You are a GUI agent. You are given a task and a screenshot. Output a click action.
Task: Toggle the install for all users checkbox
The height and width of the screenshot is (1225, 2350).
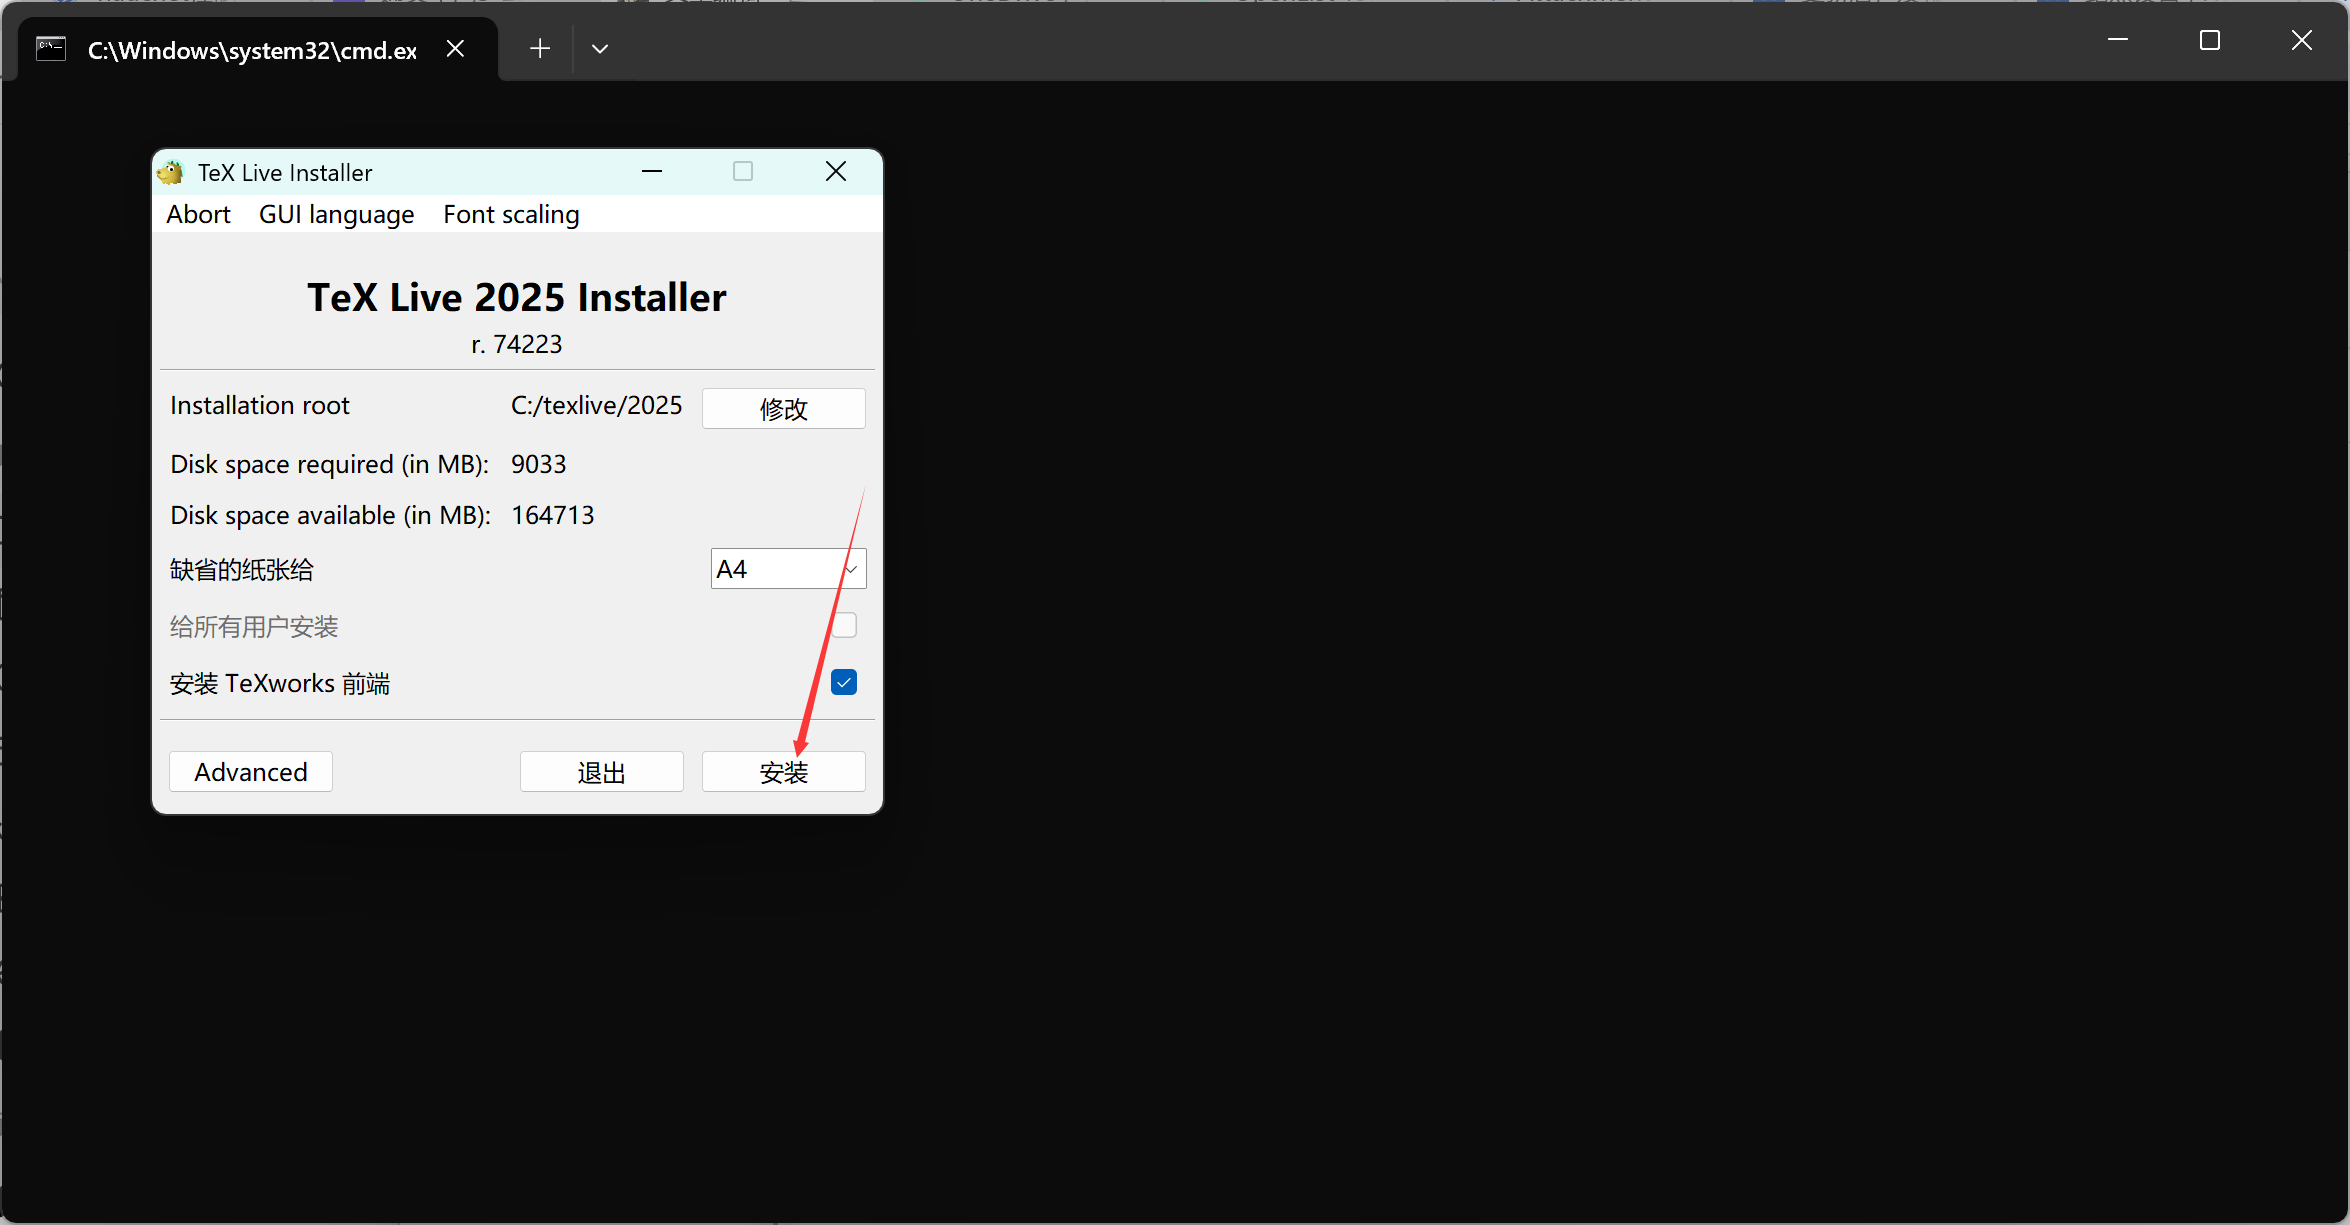[x=844, y=625]
